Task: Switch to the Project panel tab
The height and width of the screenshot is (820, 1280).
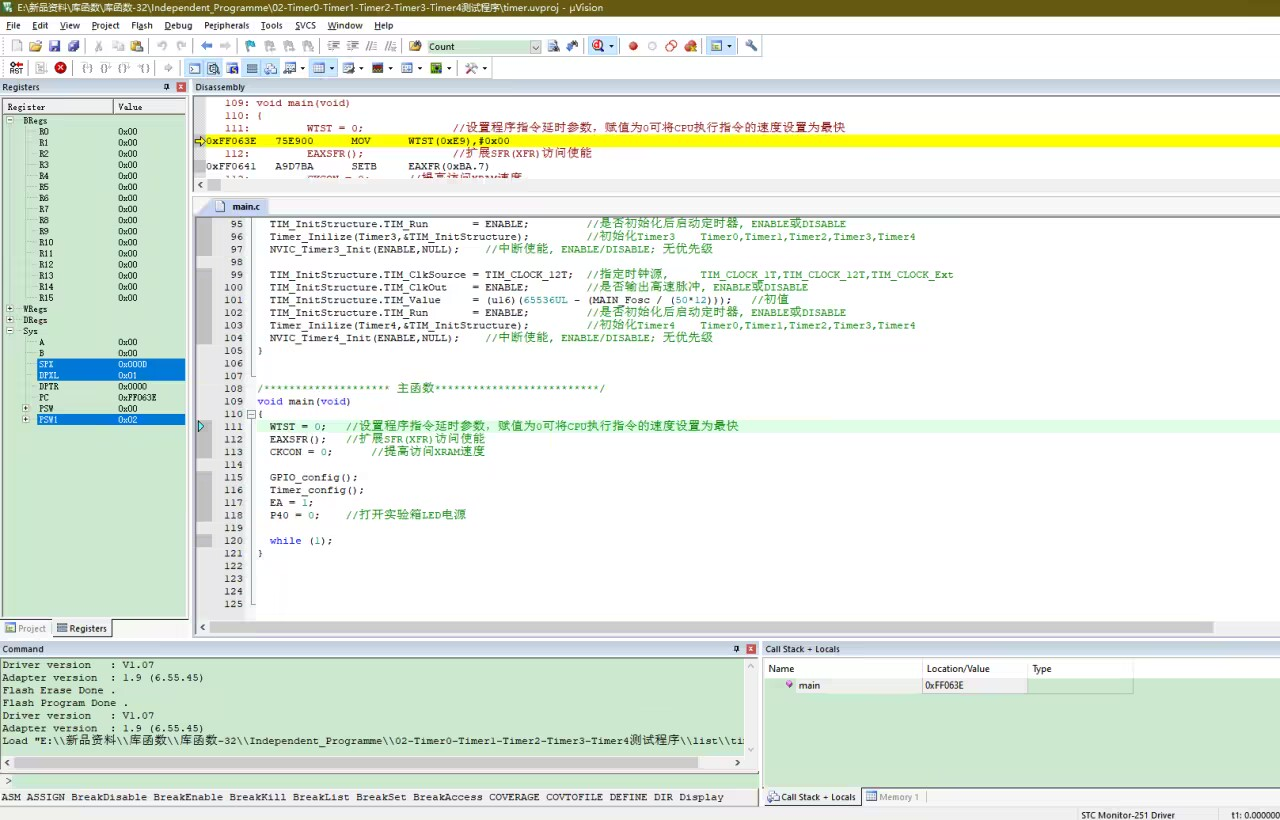Action: 26,628
